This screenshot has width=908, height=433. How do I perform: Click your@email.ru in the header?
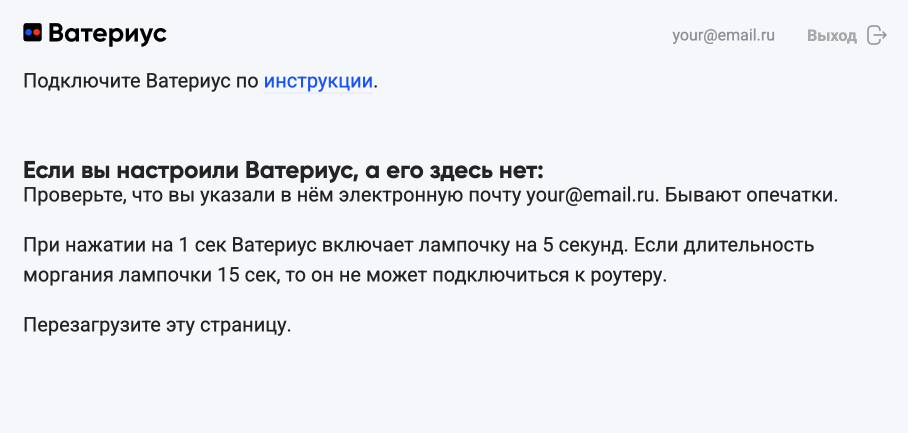click(724, 35)
